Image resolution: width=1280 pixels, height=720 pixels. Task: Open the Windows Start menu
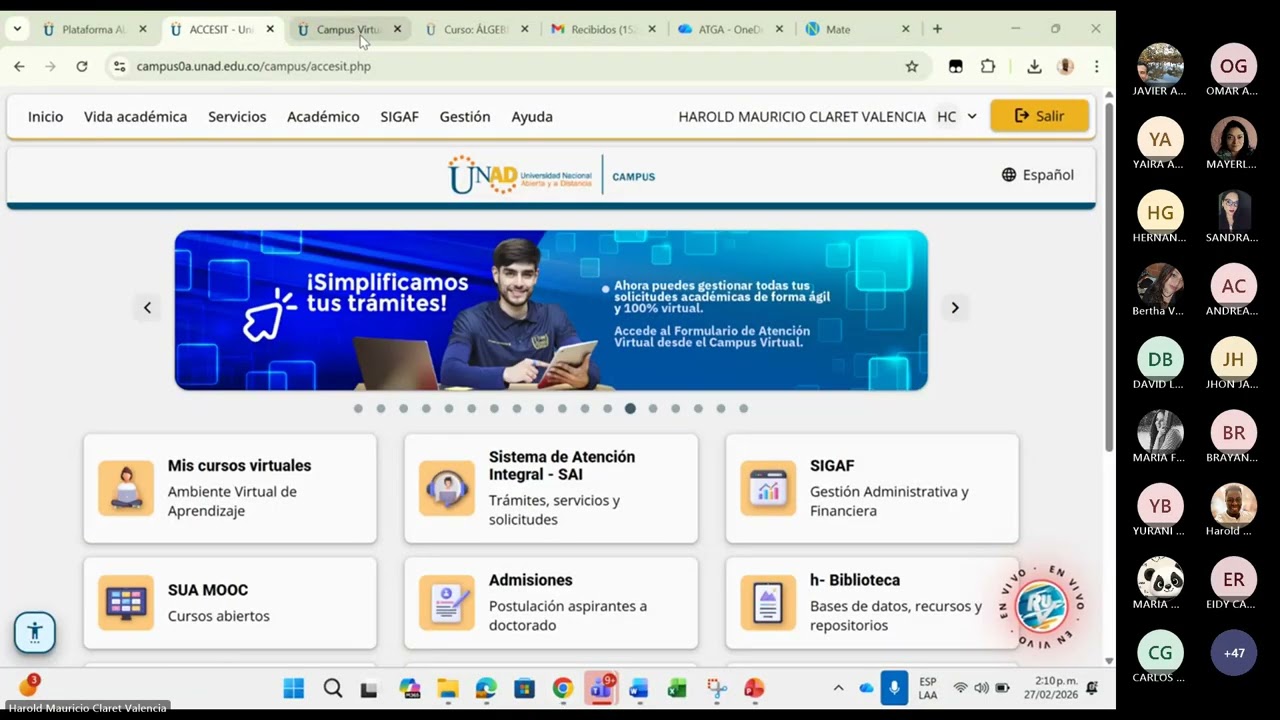tap(294, 688)
